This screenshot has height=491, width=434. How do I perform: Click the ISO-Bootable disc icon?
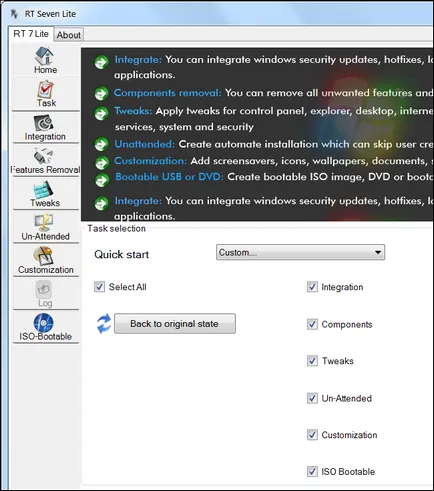pos(43,322)
